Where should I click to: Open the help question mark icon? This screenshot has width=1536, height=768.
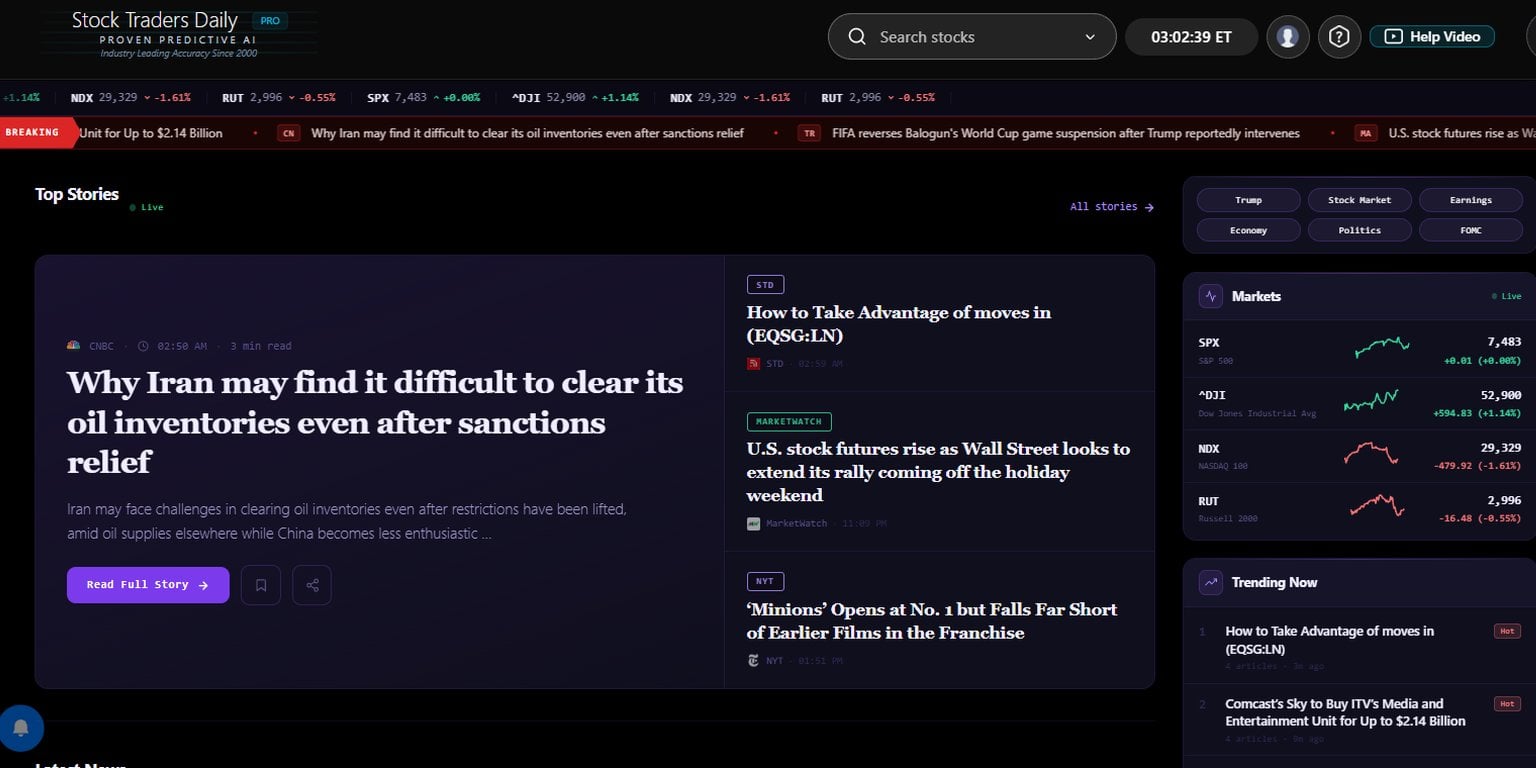[1339, 37]
